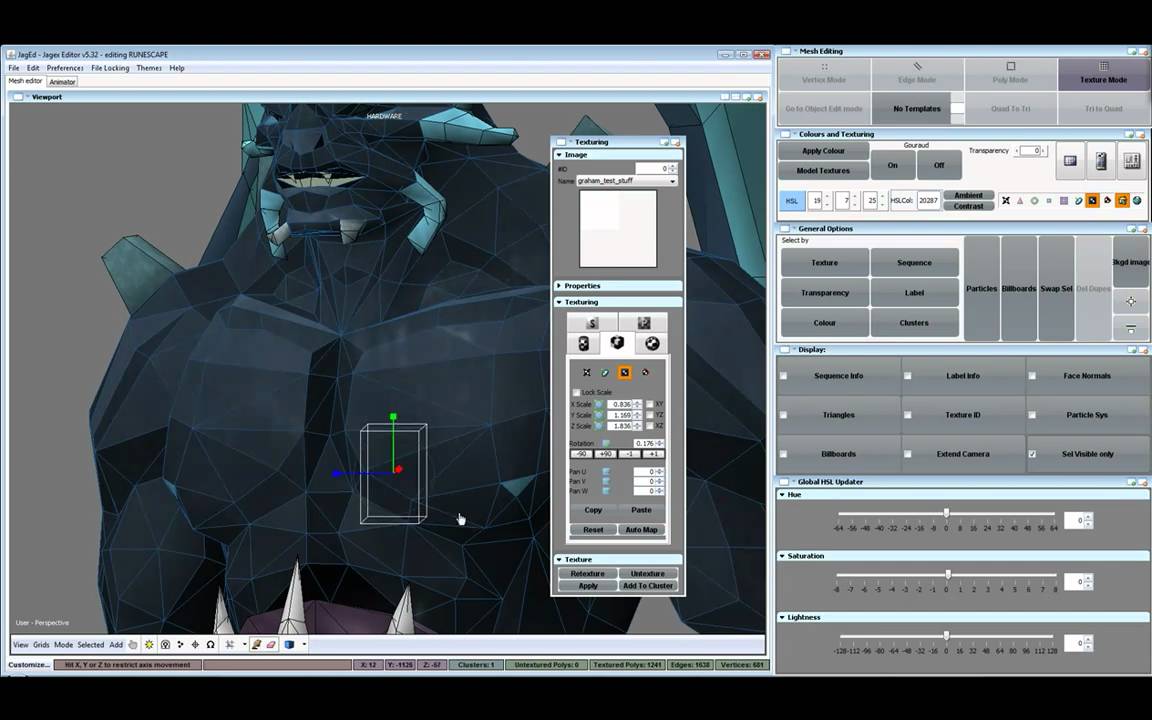Open the 'P' texturing tab icon
This screenshot has width=1152, height=720.
644,323
